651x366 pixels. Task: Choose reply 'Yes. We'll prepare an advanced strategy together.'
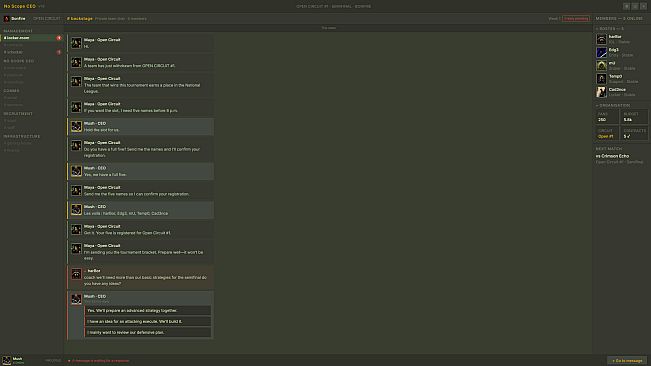(148, 310)
